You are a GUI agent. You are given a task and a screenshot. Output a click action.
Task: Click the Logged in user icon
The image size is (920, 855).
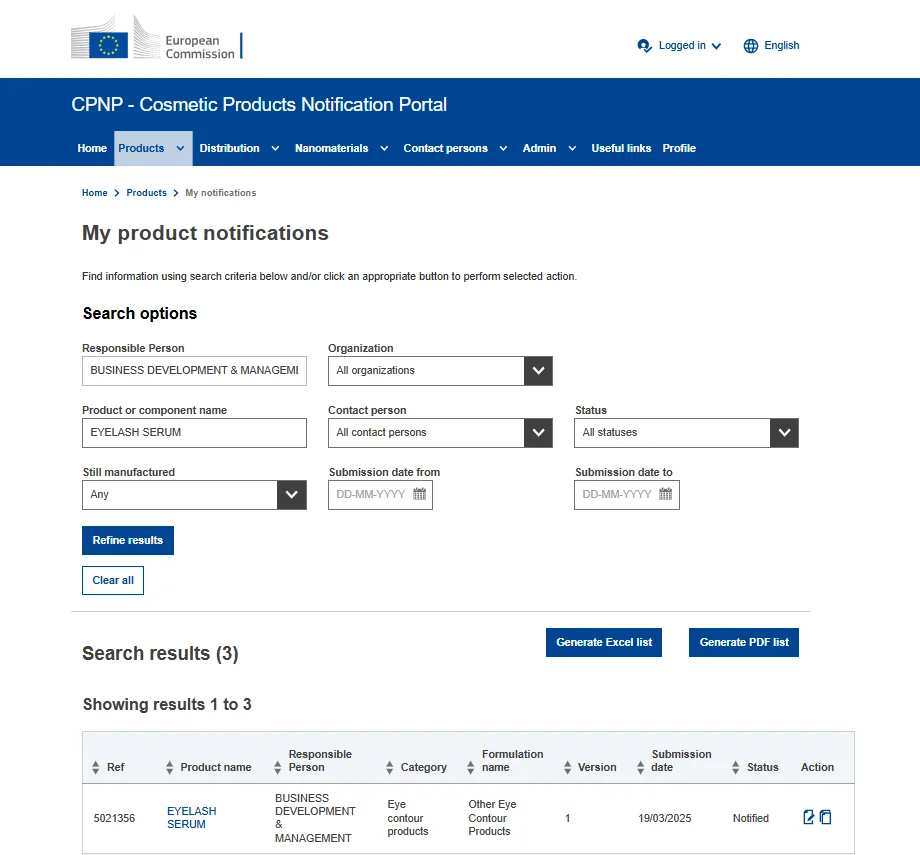[x=645, y=46]
